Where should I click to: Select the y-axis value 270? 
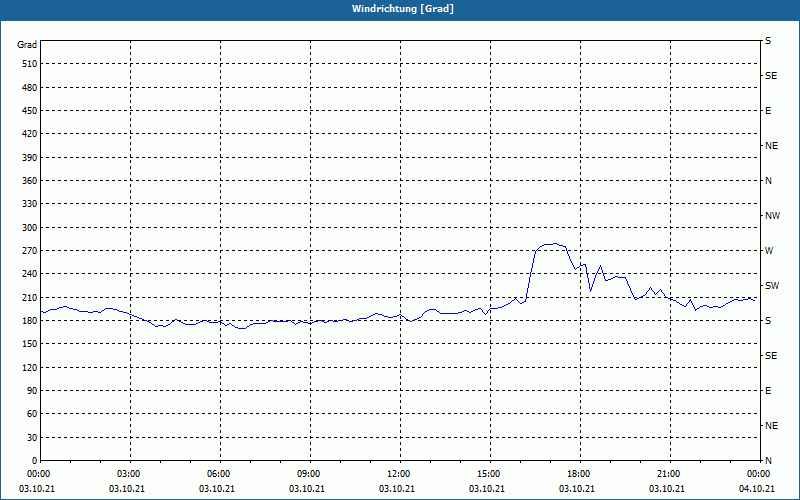point(30,251)
